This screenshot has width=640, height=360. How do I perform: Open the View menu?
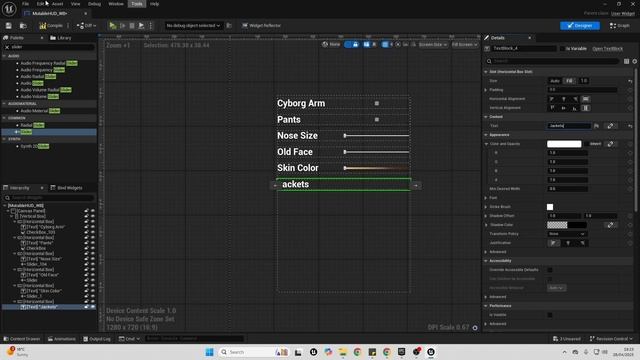(x=76, y=4)
